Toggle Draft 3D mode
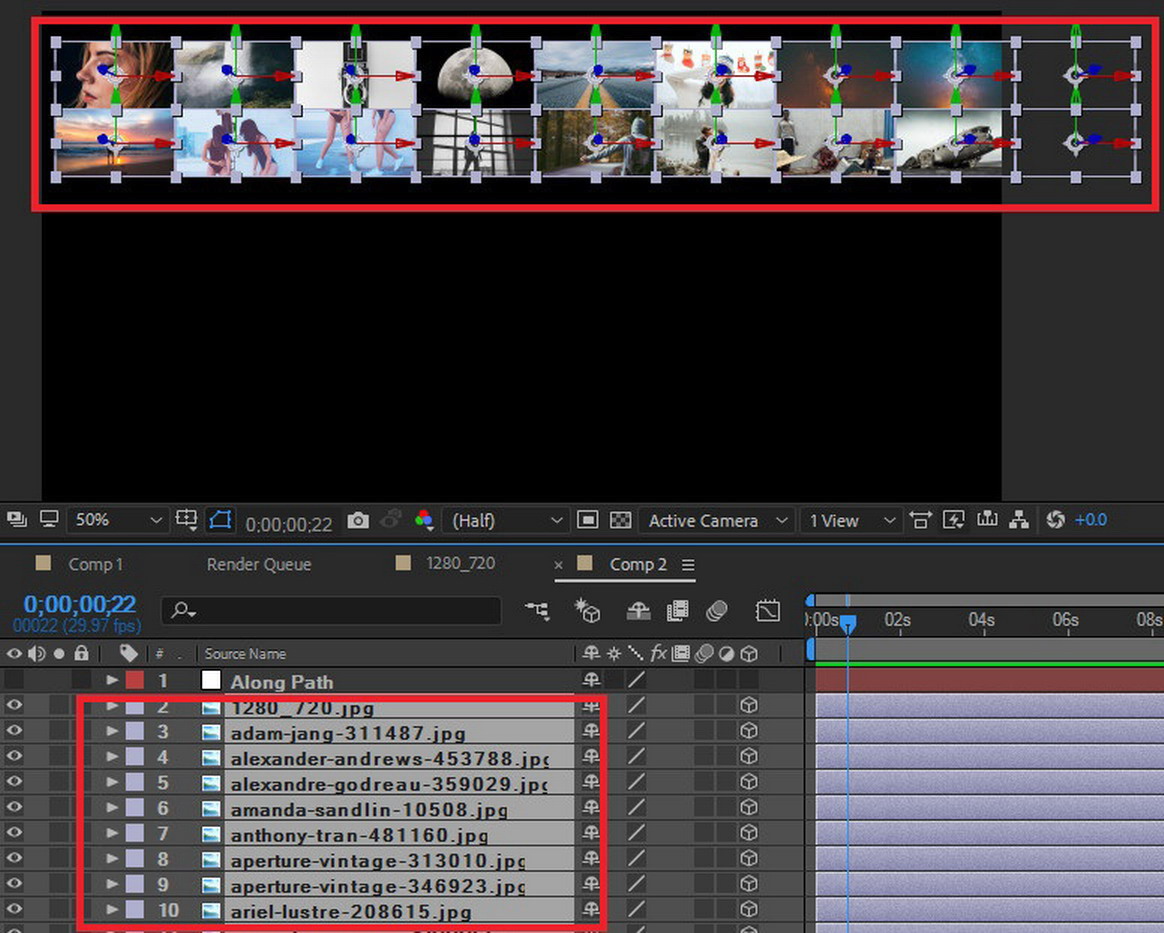 tap(587, 611)
